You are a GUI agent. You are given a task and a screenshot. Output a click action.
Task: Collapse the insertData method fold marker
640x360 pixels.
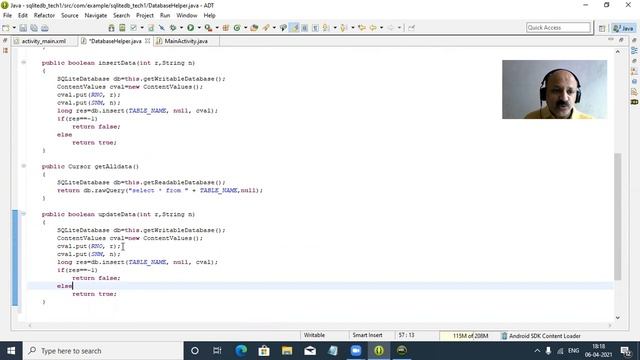click(24, 62)
